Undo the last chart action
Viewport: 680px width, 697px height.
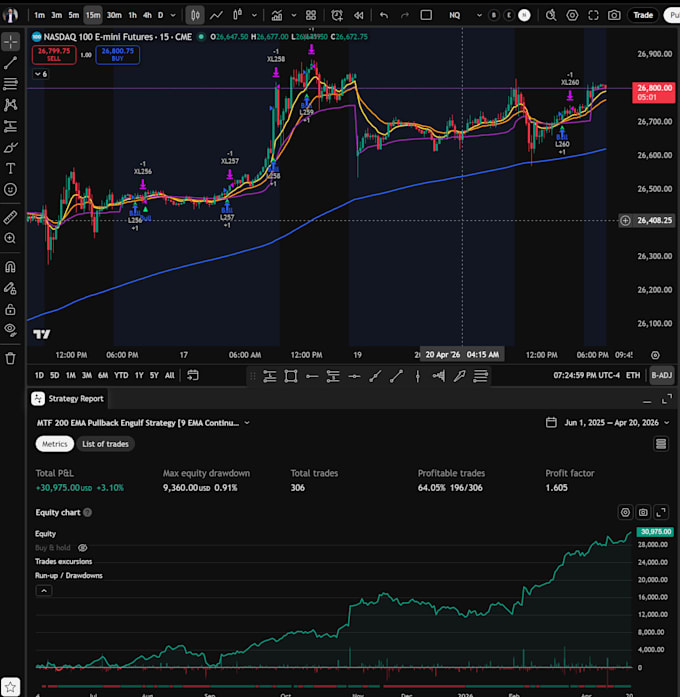coord(384,15)
